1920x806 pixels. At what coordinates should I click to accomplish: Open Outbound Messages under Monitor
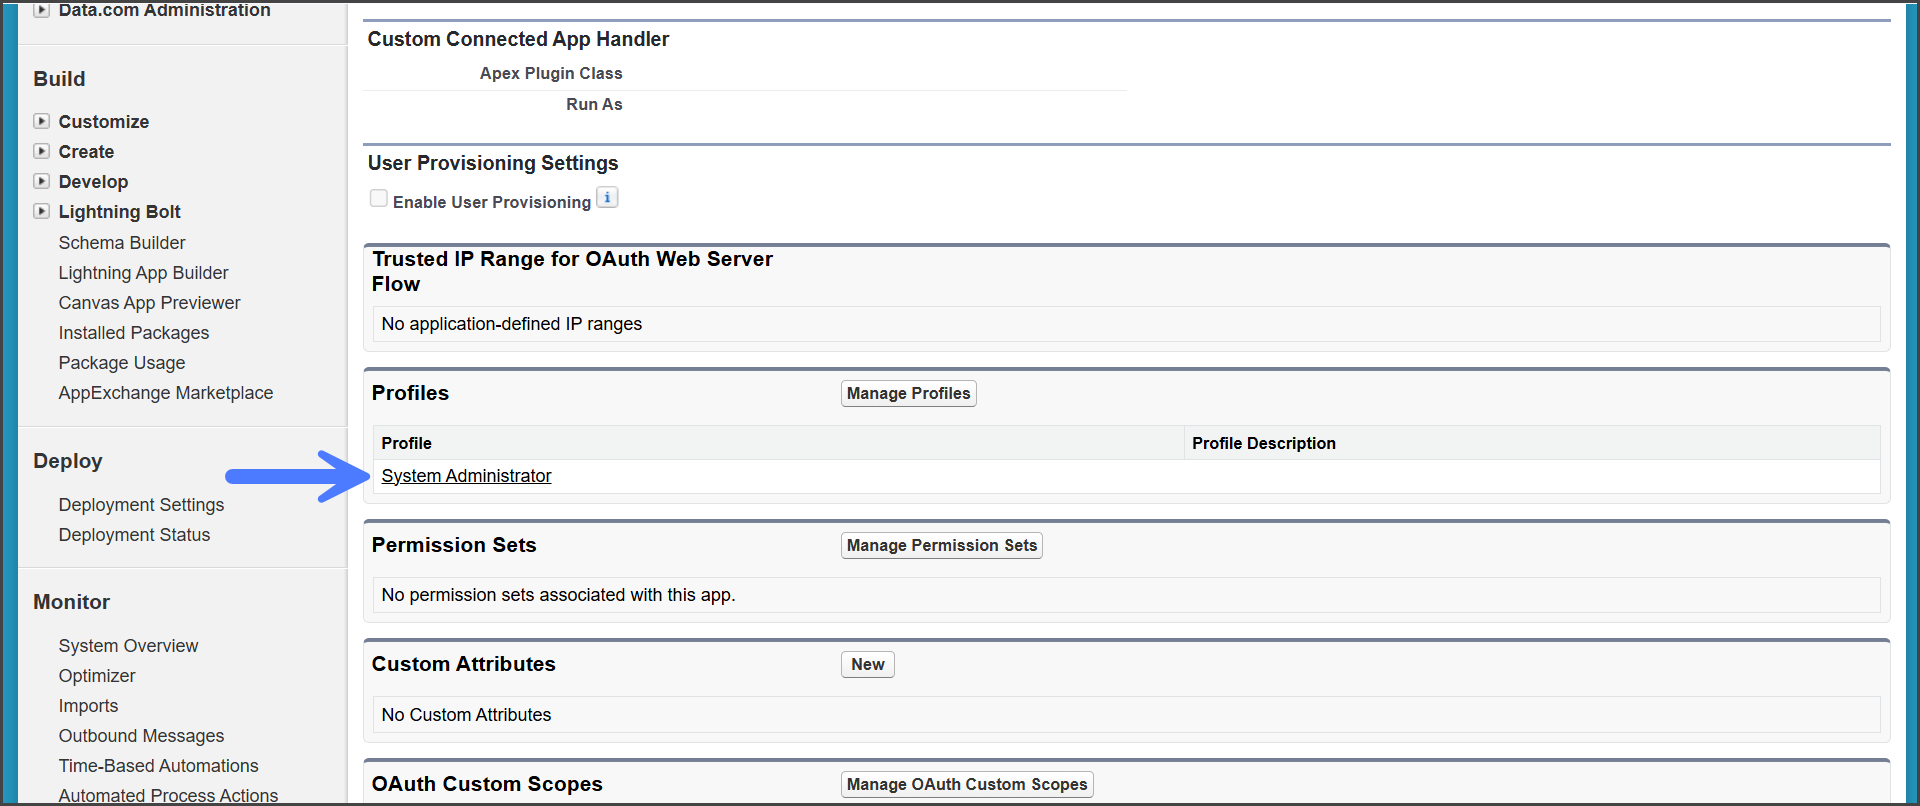coord(141,736)
